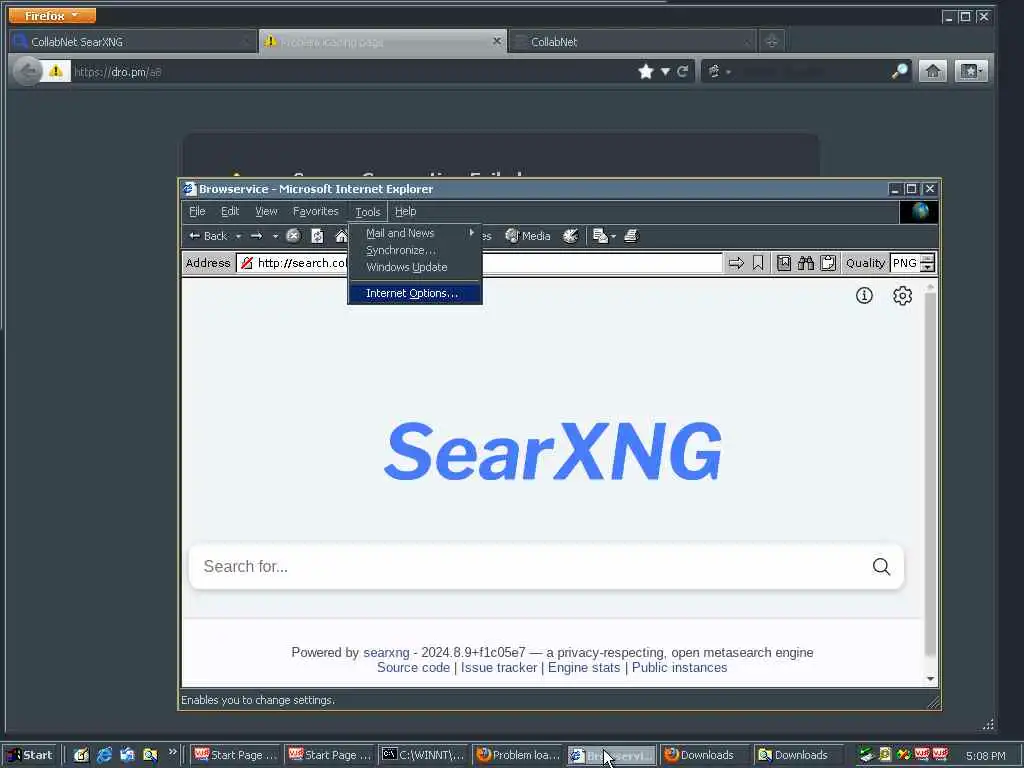Click the Firefox URL field showing dro.pm
Screen dimensions: 1024x768
353,72
